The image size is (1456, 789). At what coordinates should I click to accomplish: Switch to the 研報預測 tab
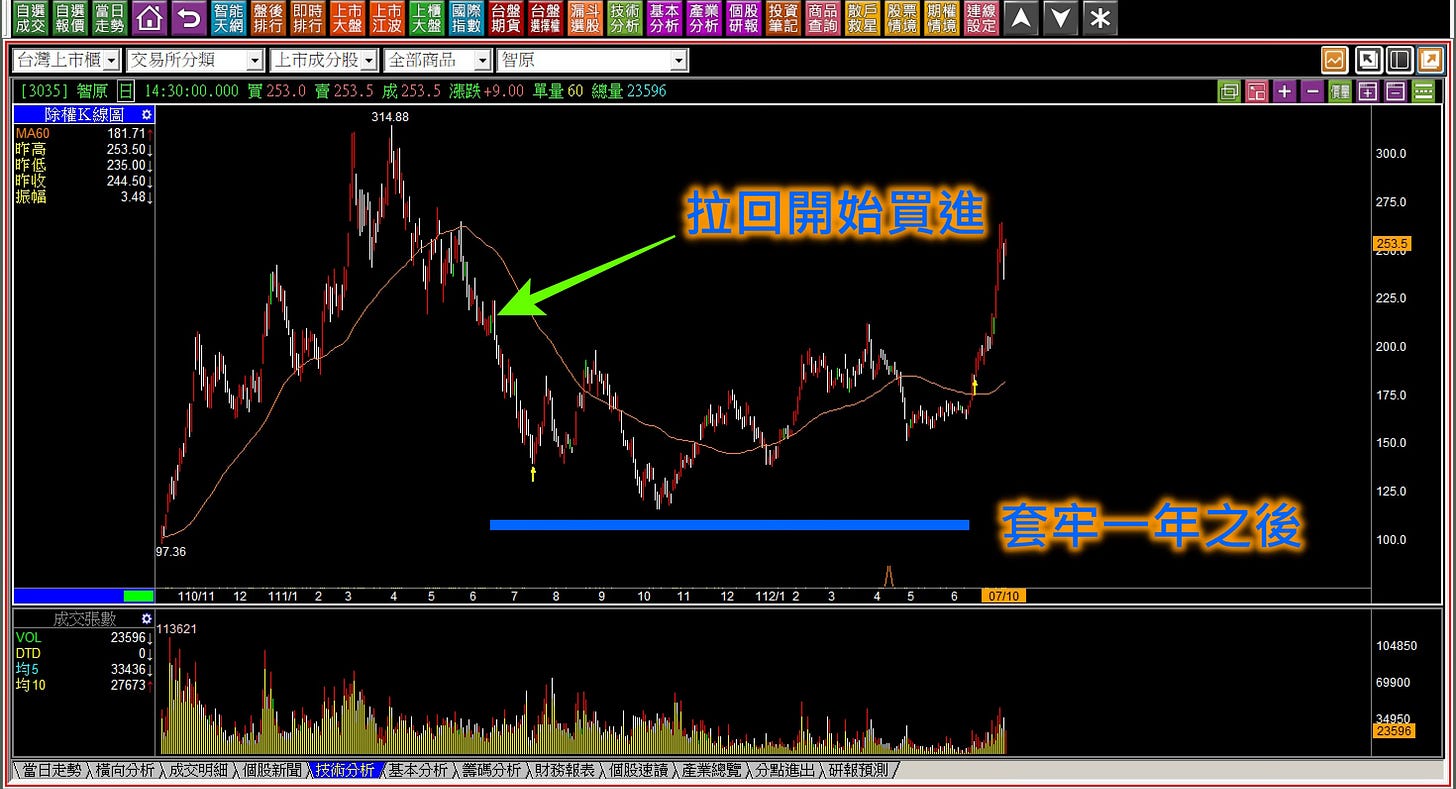click(860, 770)
